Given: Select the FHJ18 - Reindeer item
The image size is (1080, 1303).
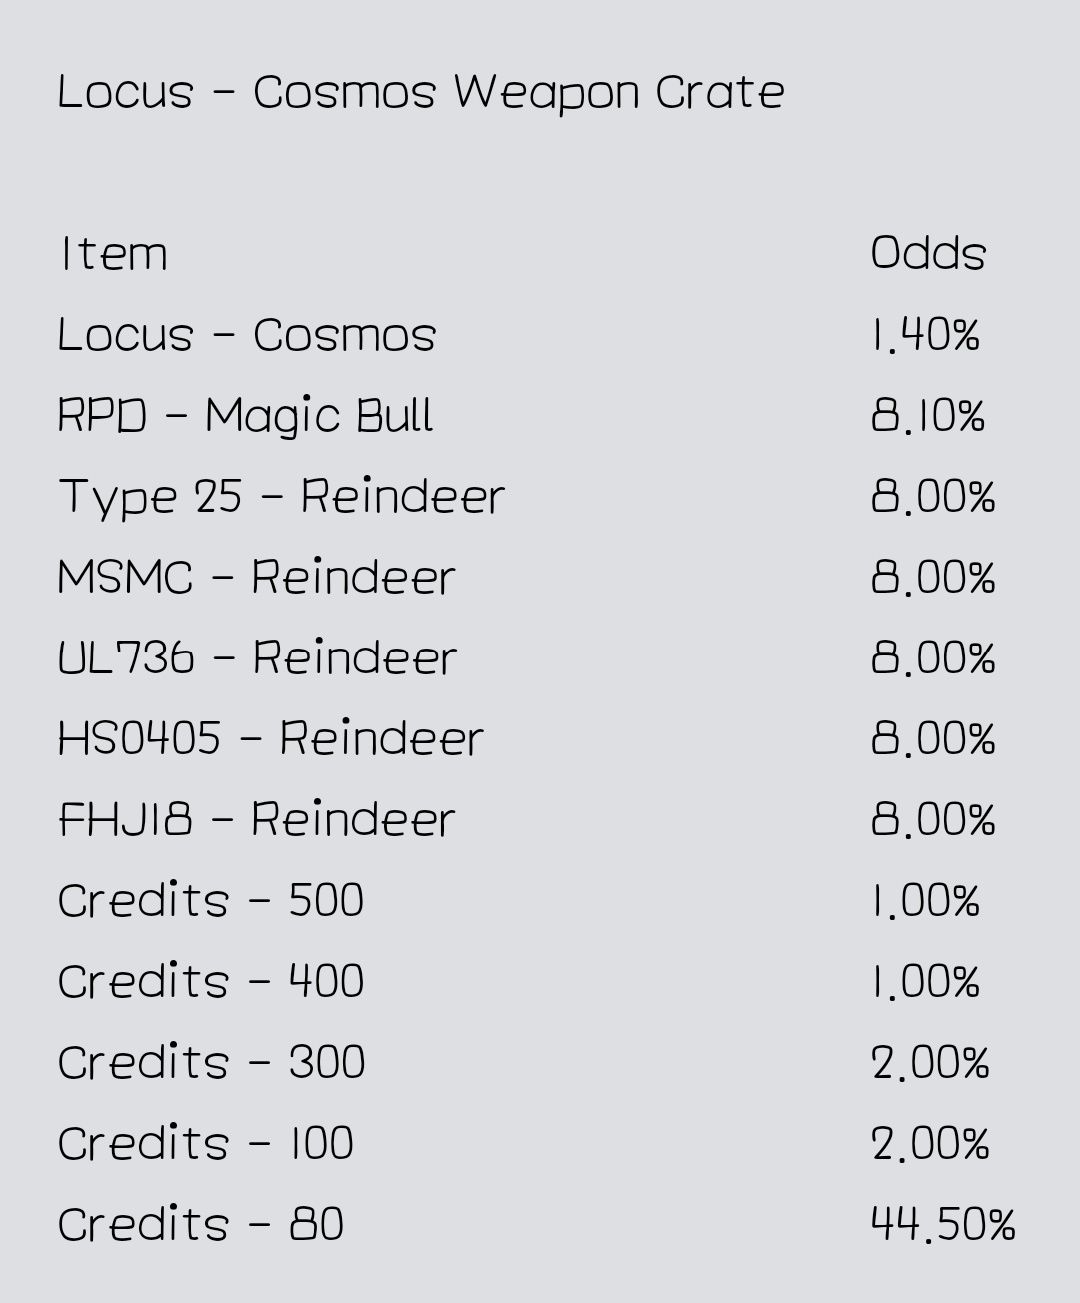Looking at the screenshot, I should click(257, 819).
